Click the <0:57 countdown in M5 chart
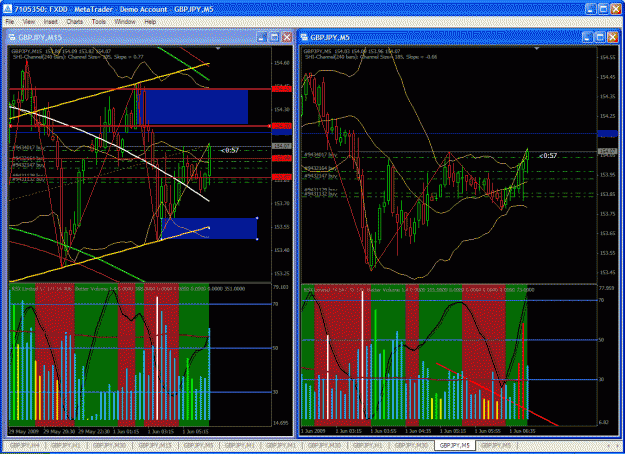This screenshot has width=625, height=454. point(548,155)
